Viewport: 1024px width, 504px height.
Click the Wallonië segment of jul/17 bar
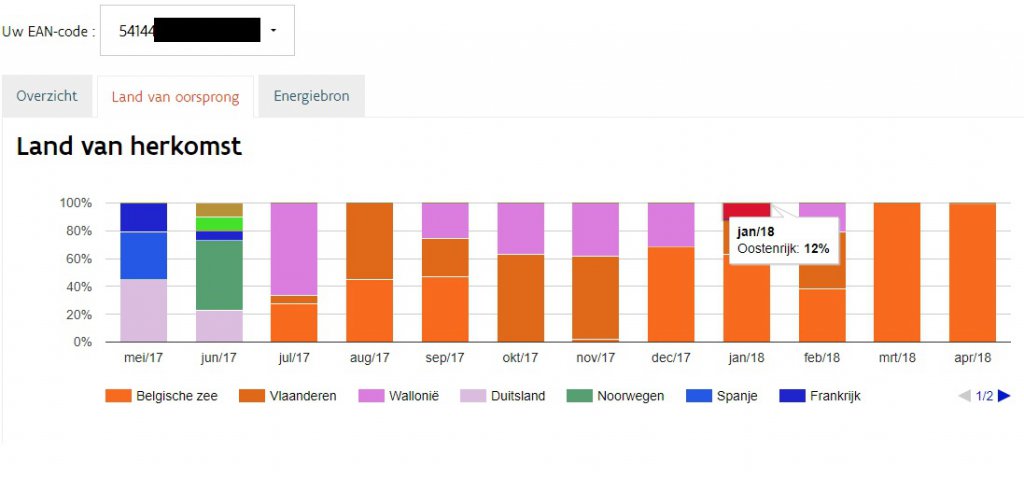tap(294, 249)
